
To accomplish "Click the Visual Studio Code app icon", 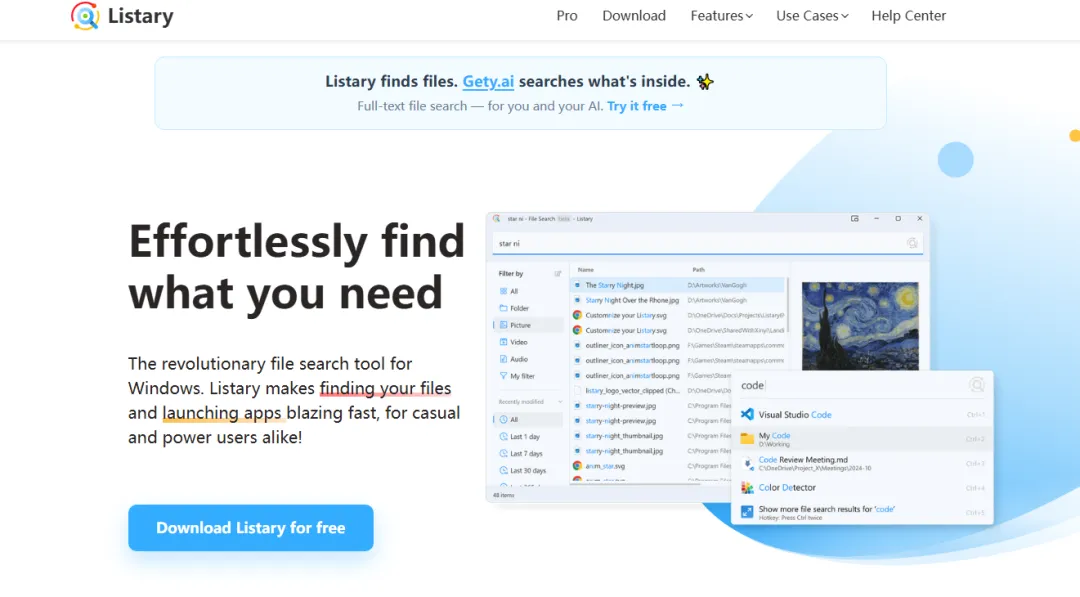I will (x=747, y=415).
